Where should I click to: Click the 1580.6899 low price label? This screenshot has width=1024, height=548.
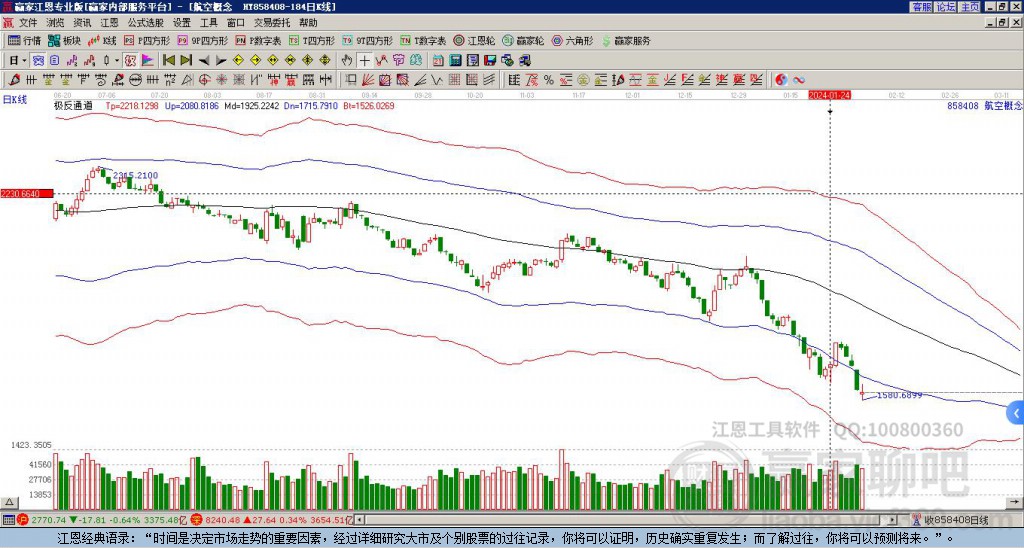coord(899,395)
